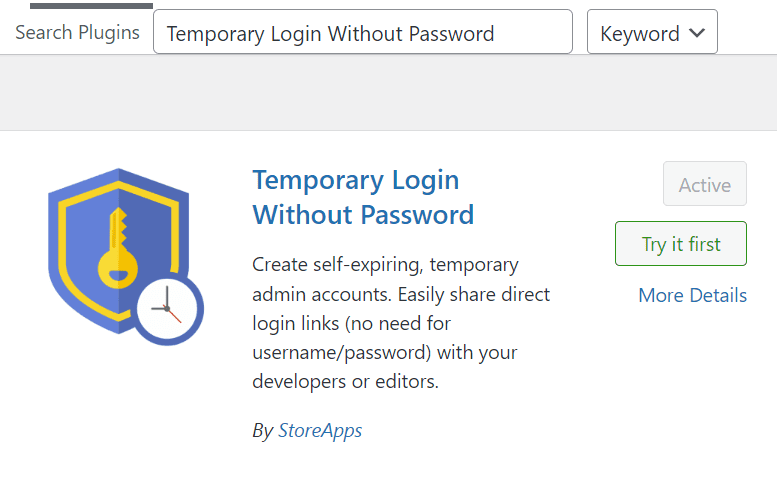This screenshot has height=487, width=777.
Task: Open the Temporary Login Without Password title link
Action: click(x=363, y=197)
